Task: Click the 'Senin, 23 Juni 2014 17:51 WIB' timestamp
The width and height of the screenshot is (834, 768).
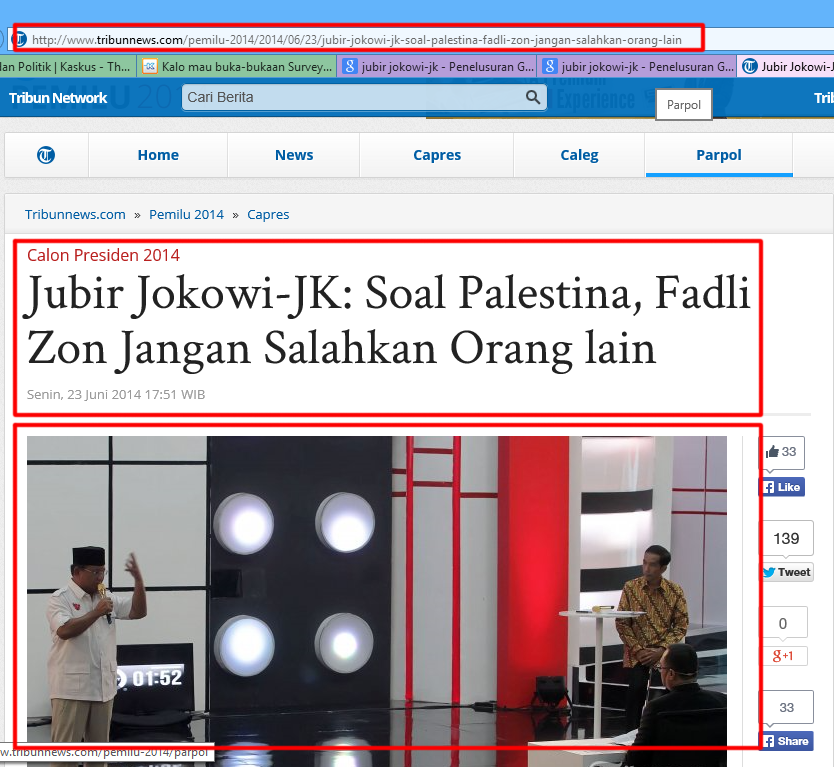Action: tap(116, 395)
